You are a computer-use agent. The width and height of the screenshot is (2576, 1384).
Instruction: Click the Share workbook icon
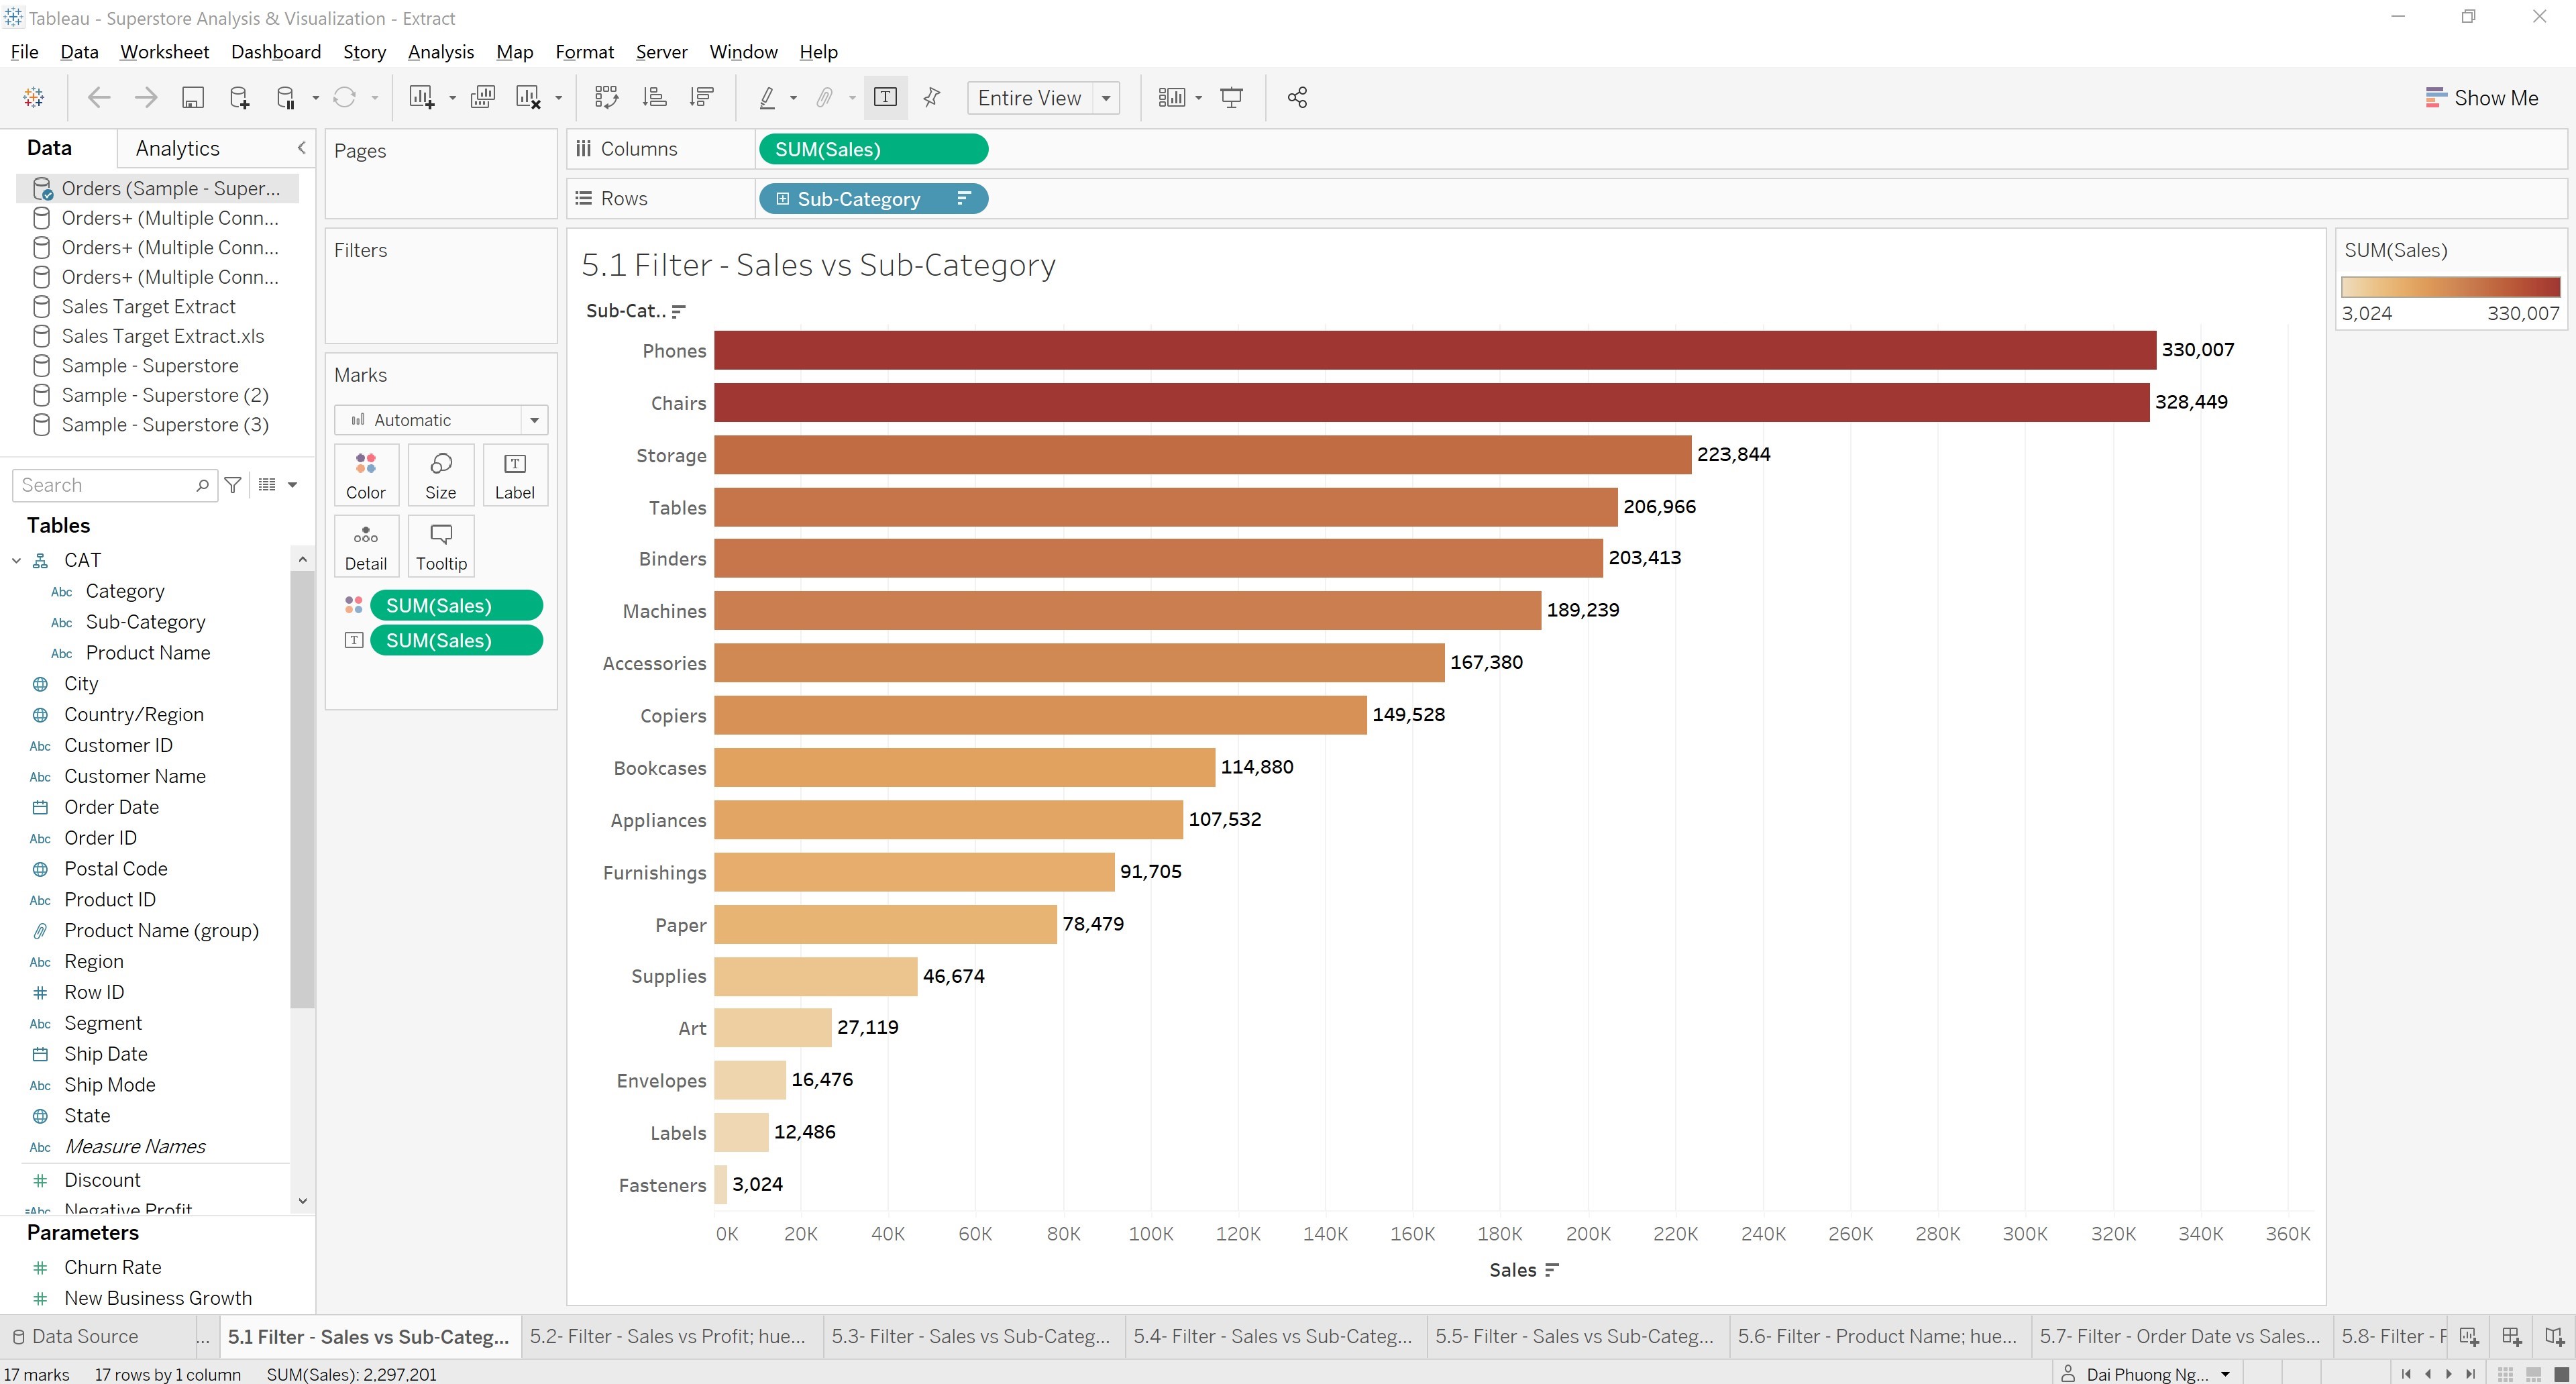1297,97
